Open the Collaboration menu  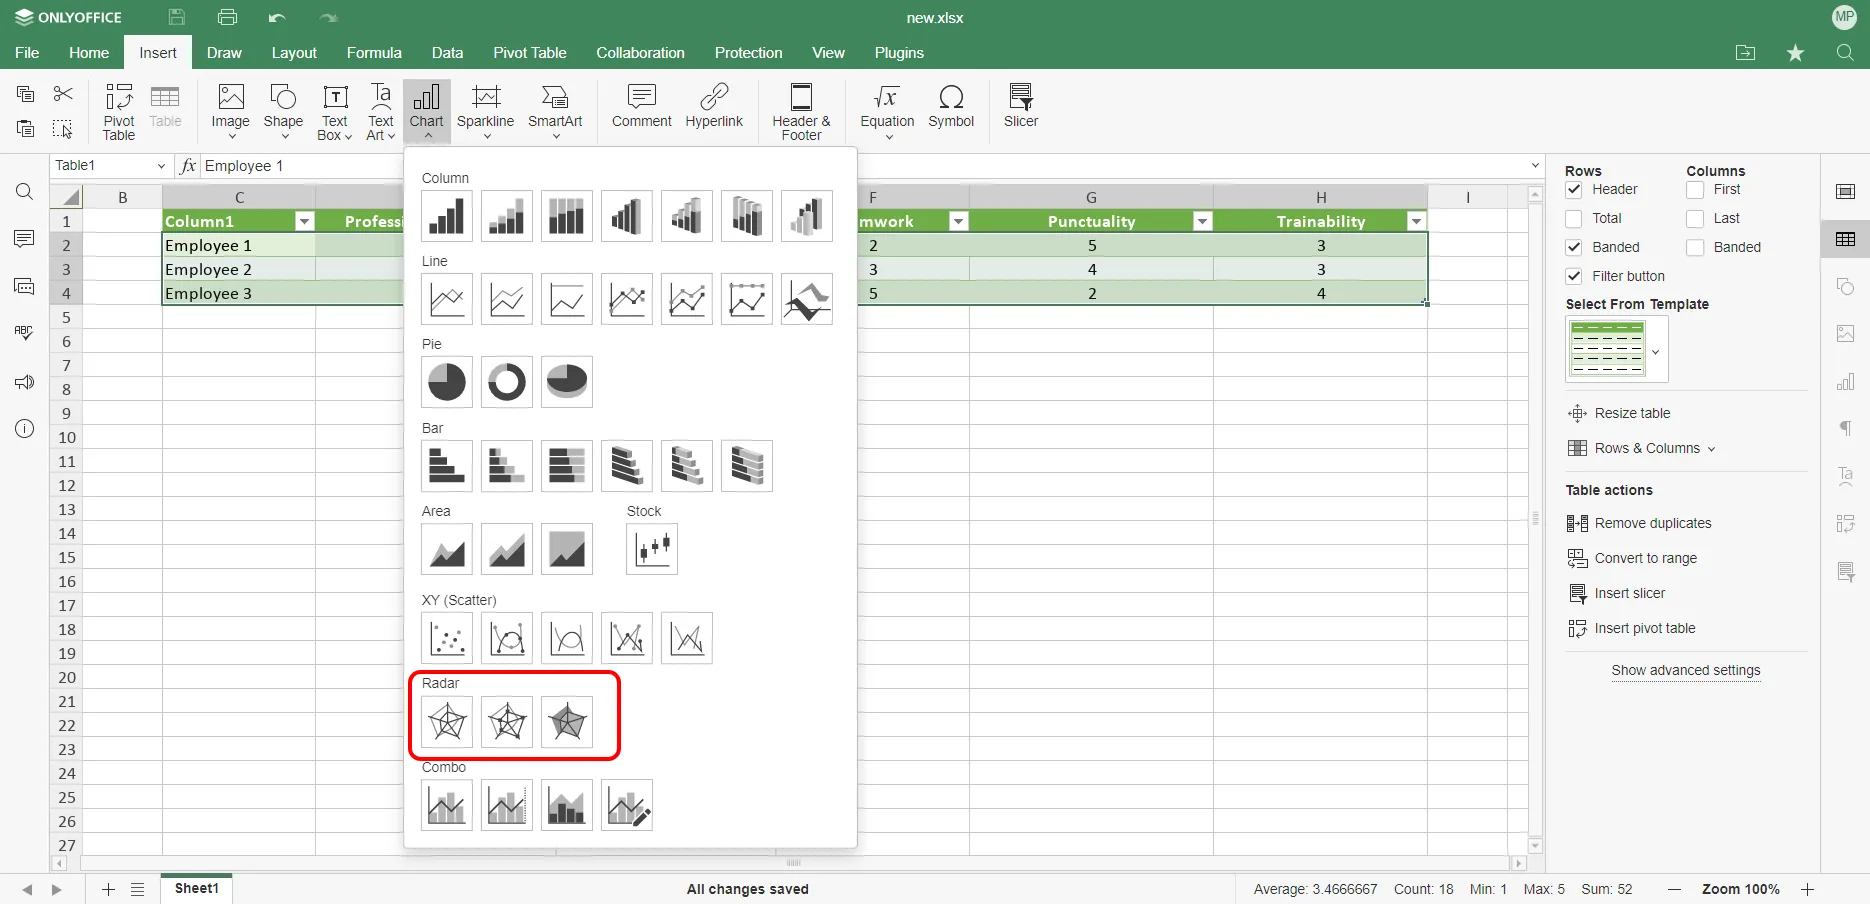[x=640, y=53]
